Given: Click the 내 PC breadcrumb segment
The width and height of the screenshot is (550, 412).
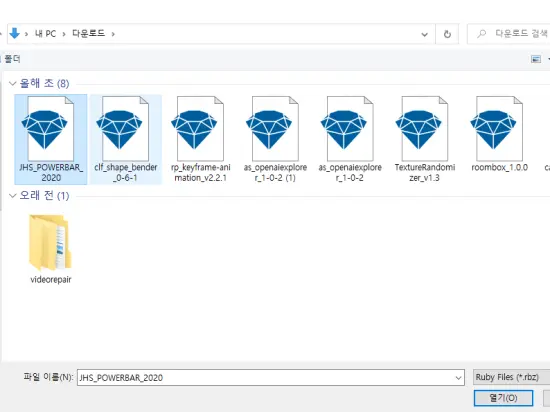Looking at the screenshot, I should click(45, 34).
